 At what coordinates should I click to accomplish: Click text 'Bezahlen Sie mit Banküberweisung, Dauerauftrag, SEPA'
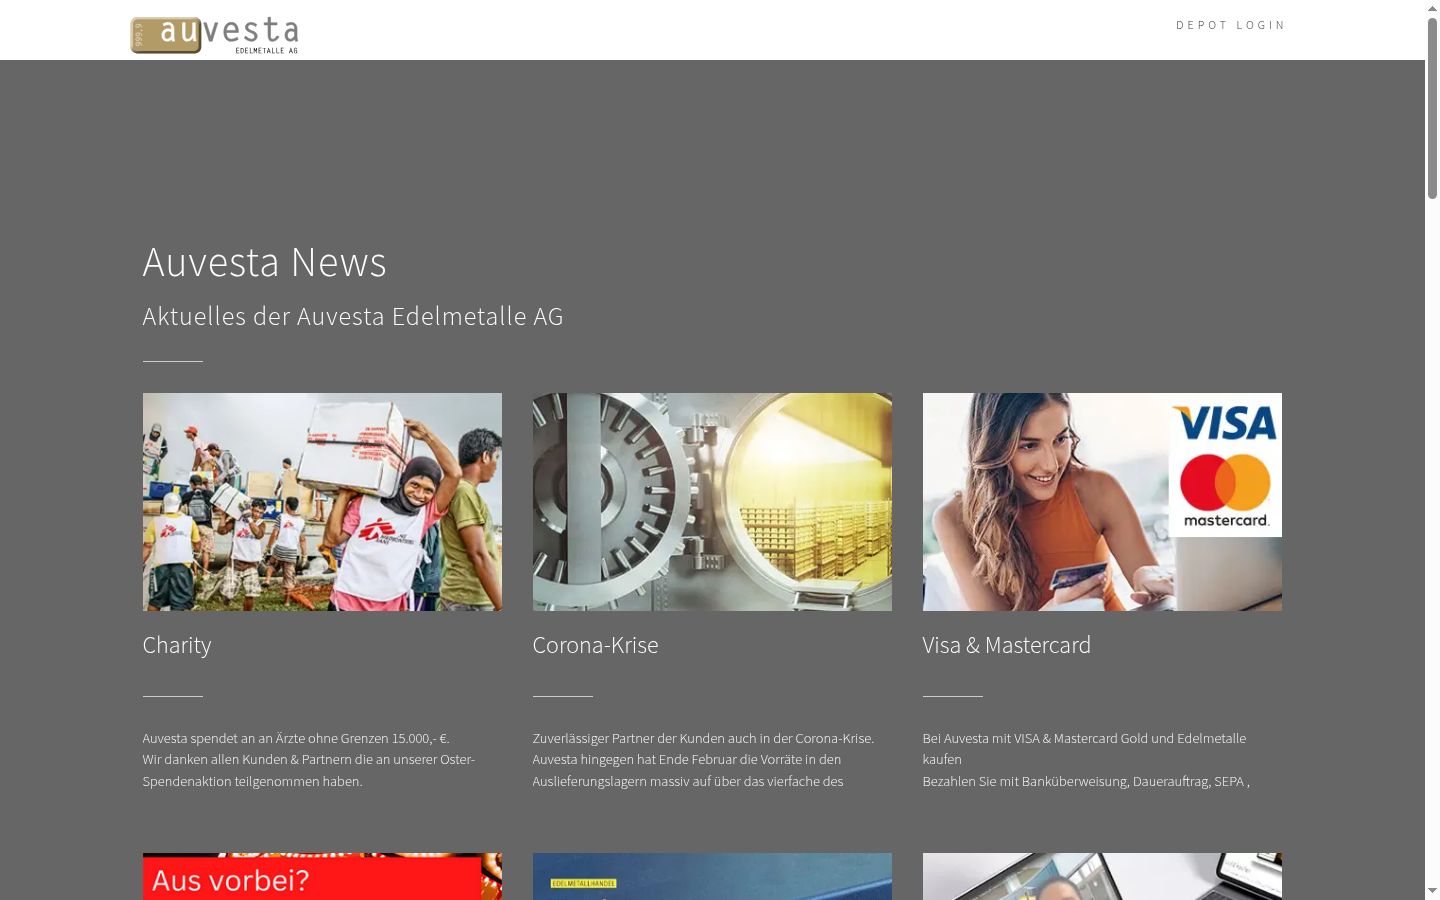[x=1083, y=781]
